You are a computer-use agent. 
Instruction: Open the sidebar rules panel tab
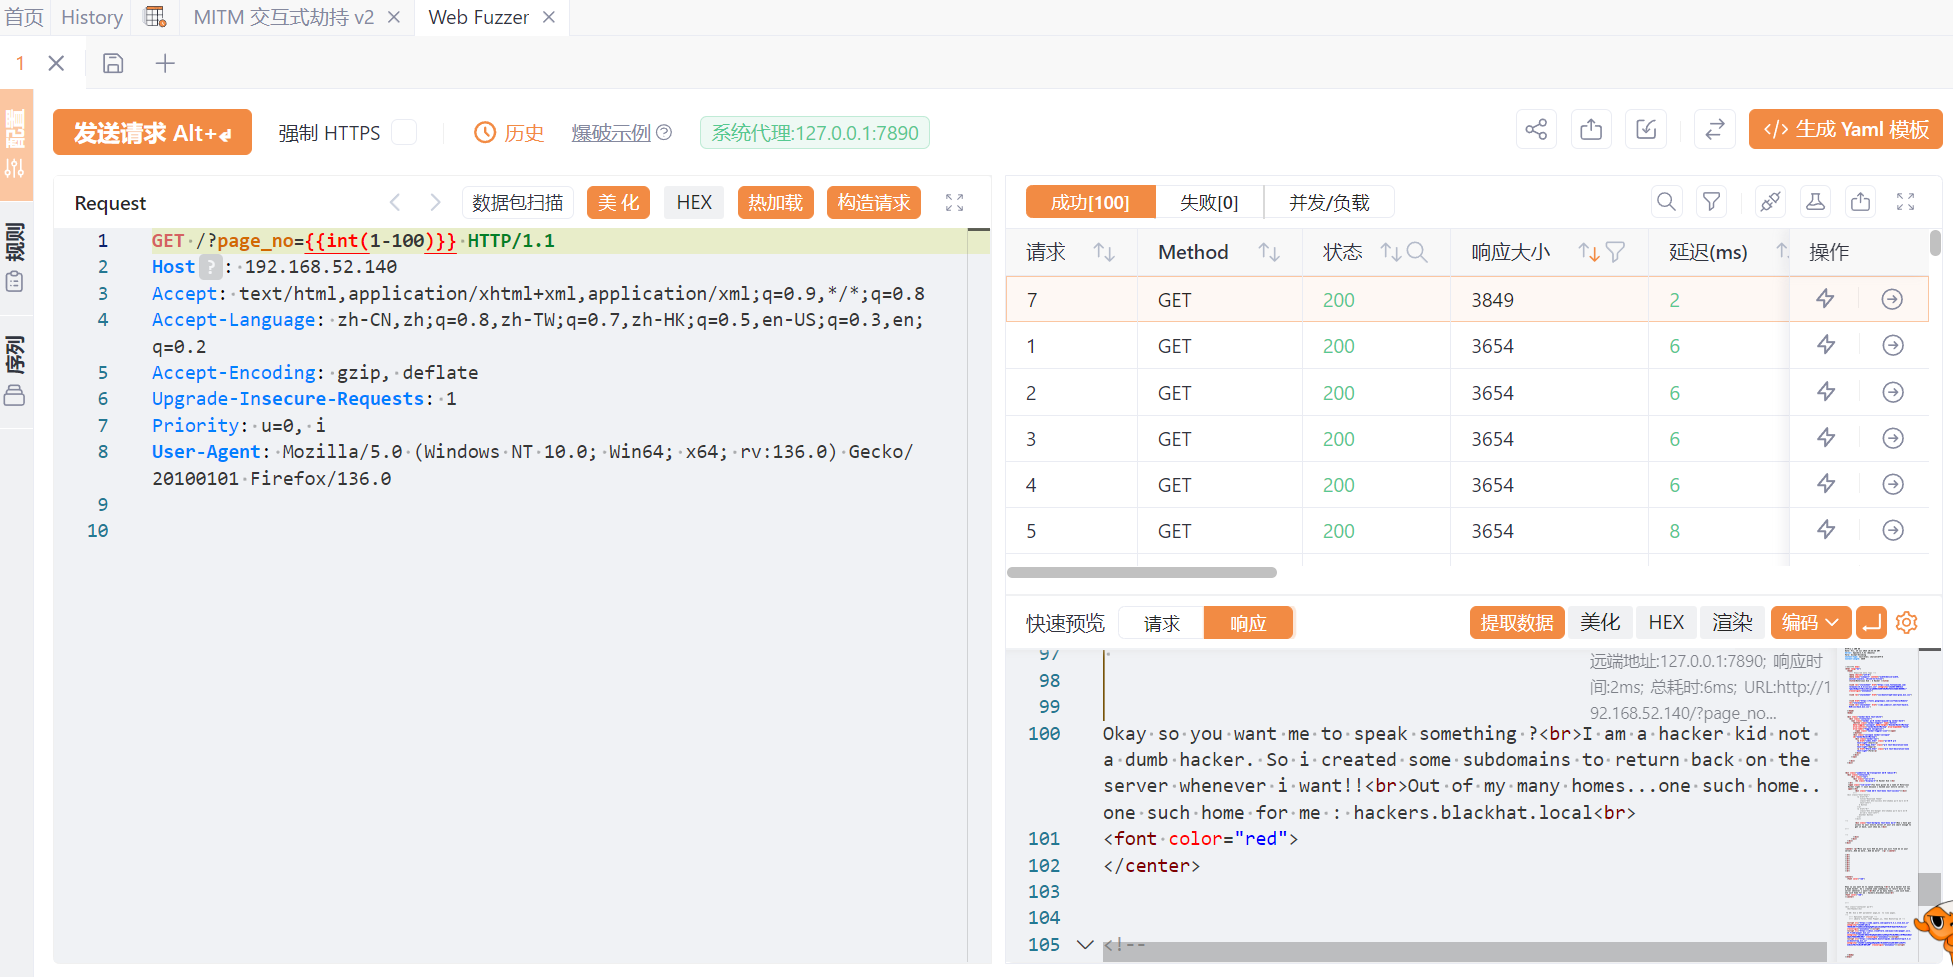point(15,258)
